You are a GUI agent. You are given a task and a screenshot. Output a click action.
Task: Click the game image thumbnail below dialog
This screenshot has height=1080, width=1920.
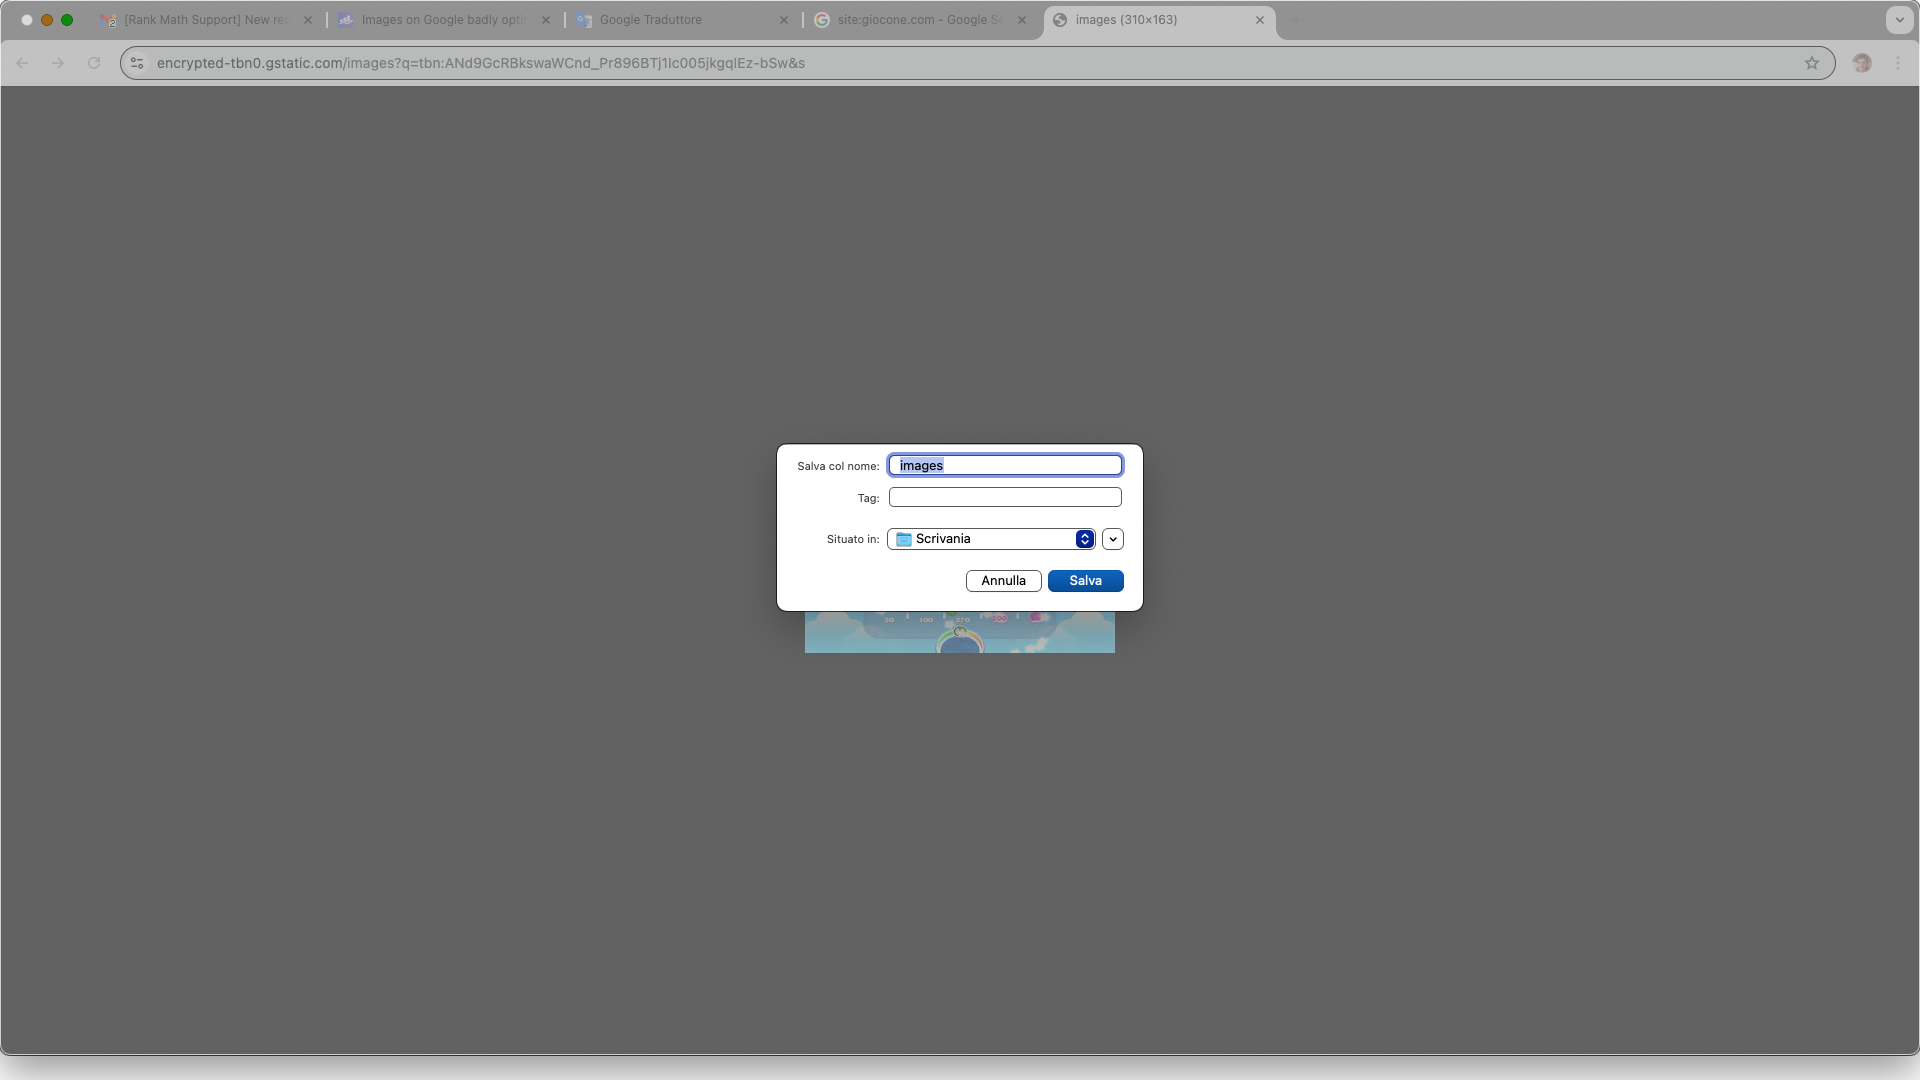tap(960, 632)
